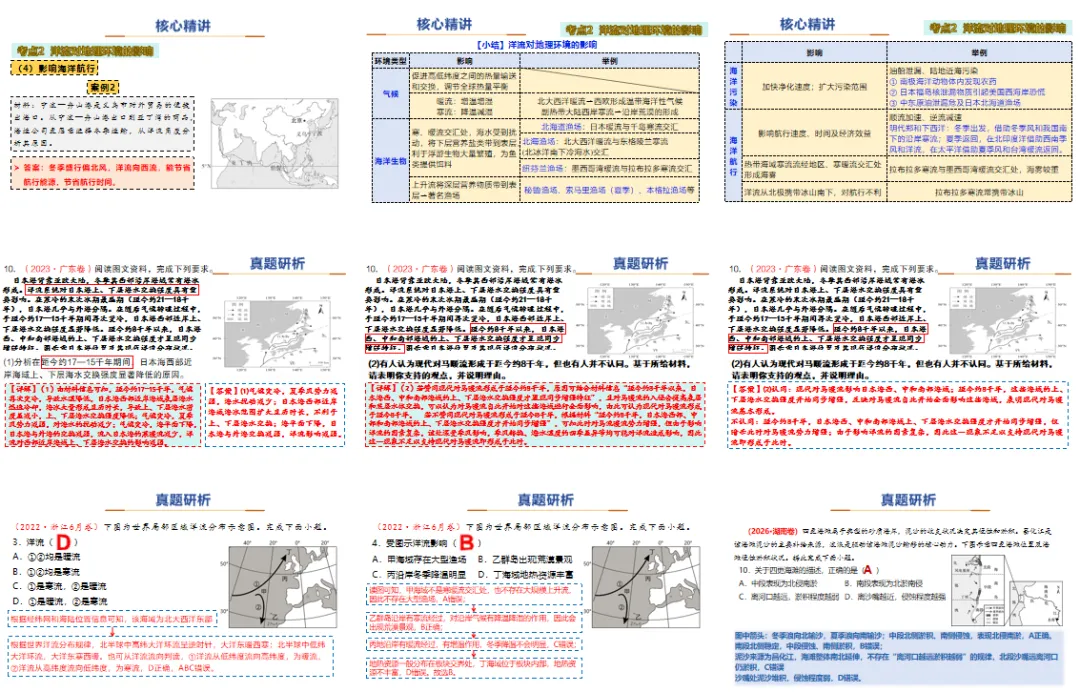Image resolution: width=1080 pixels, height=692 pixels.
Task: Click the 根据经纬网和海陆位置信息可知 hint box
Action: click(x=112, y=620)
